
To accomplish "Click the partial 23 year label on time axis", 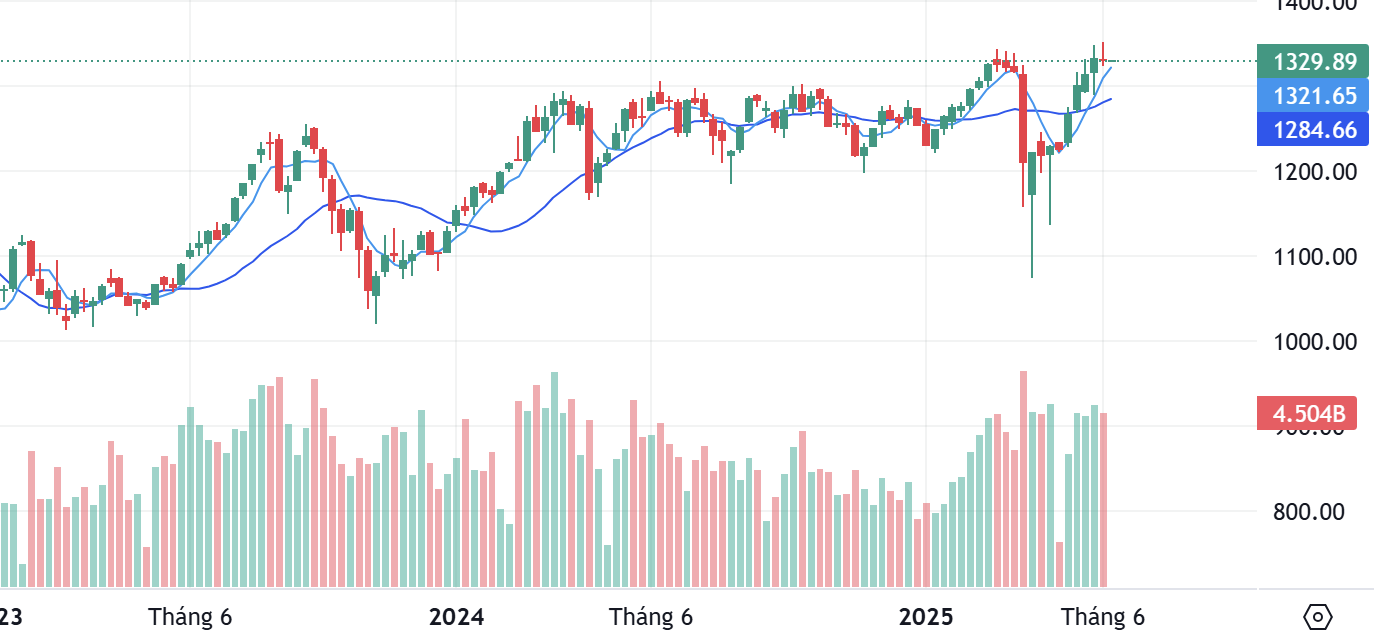I will 10,617.
